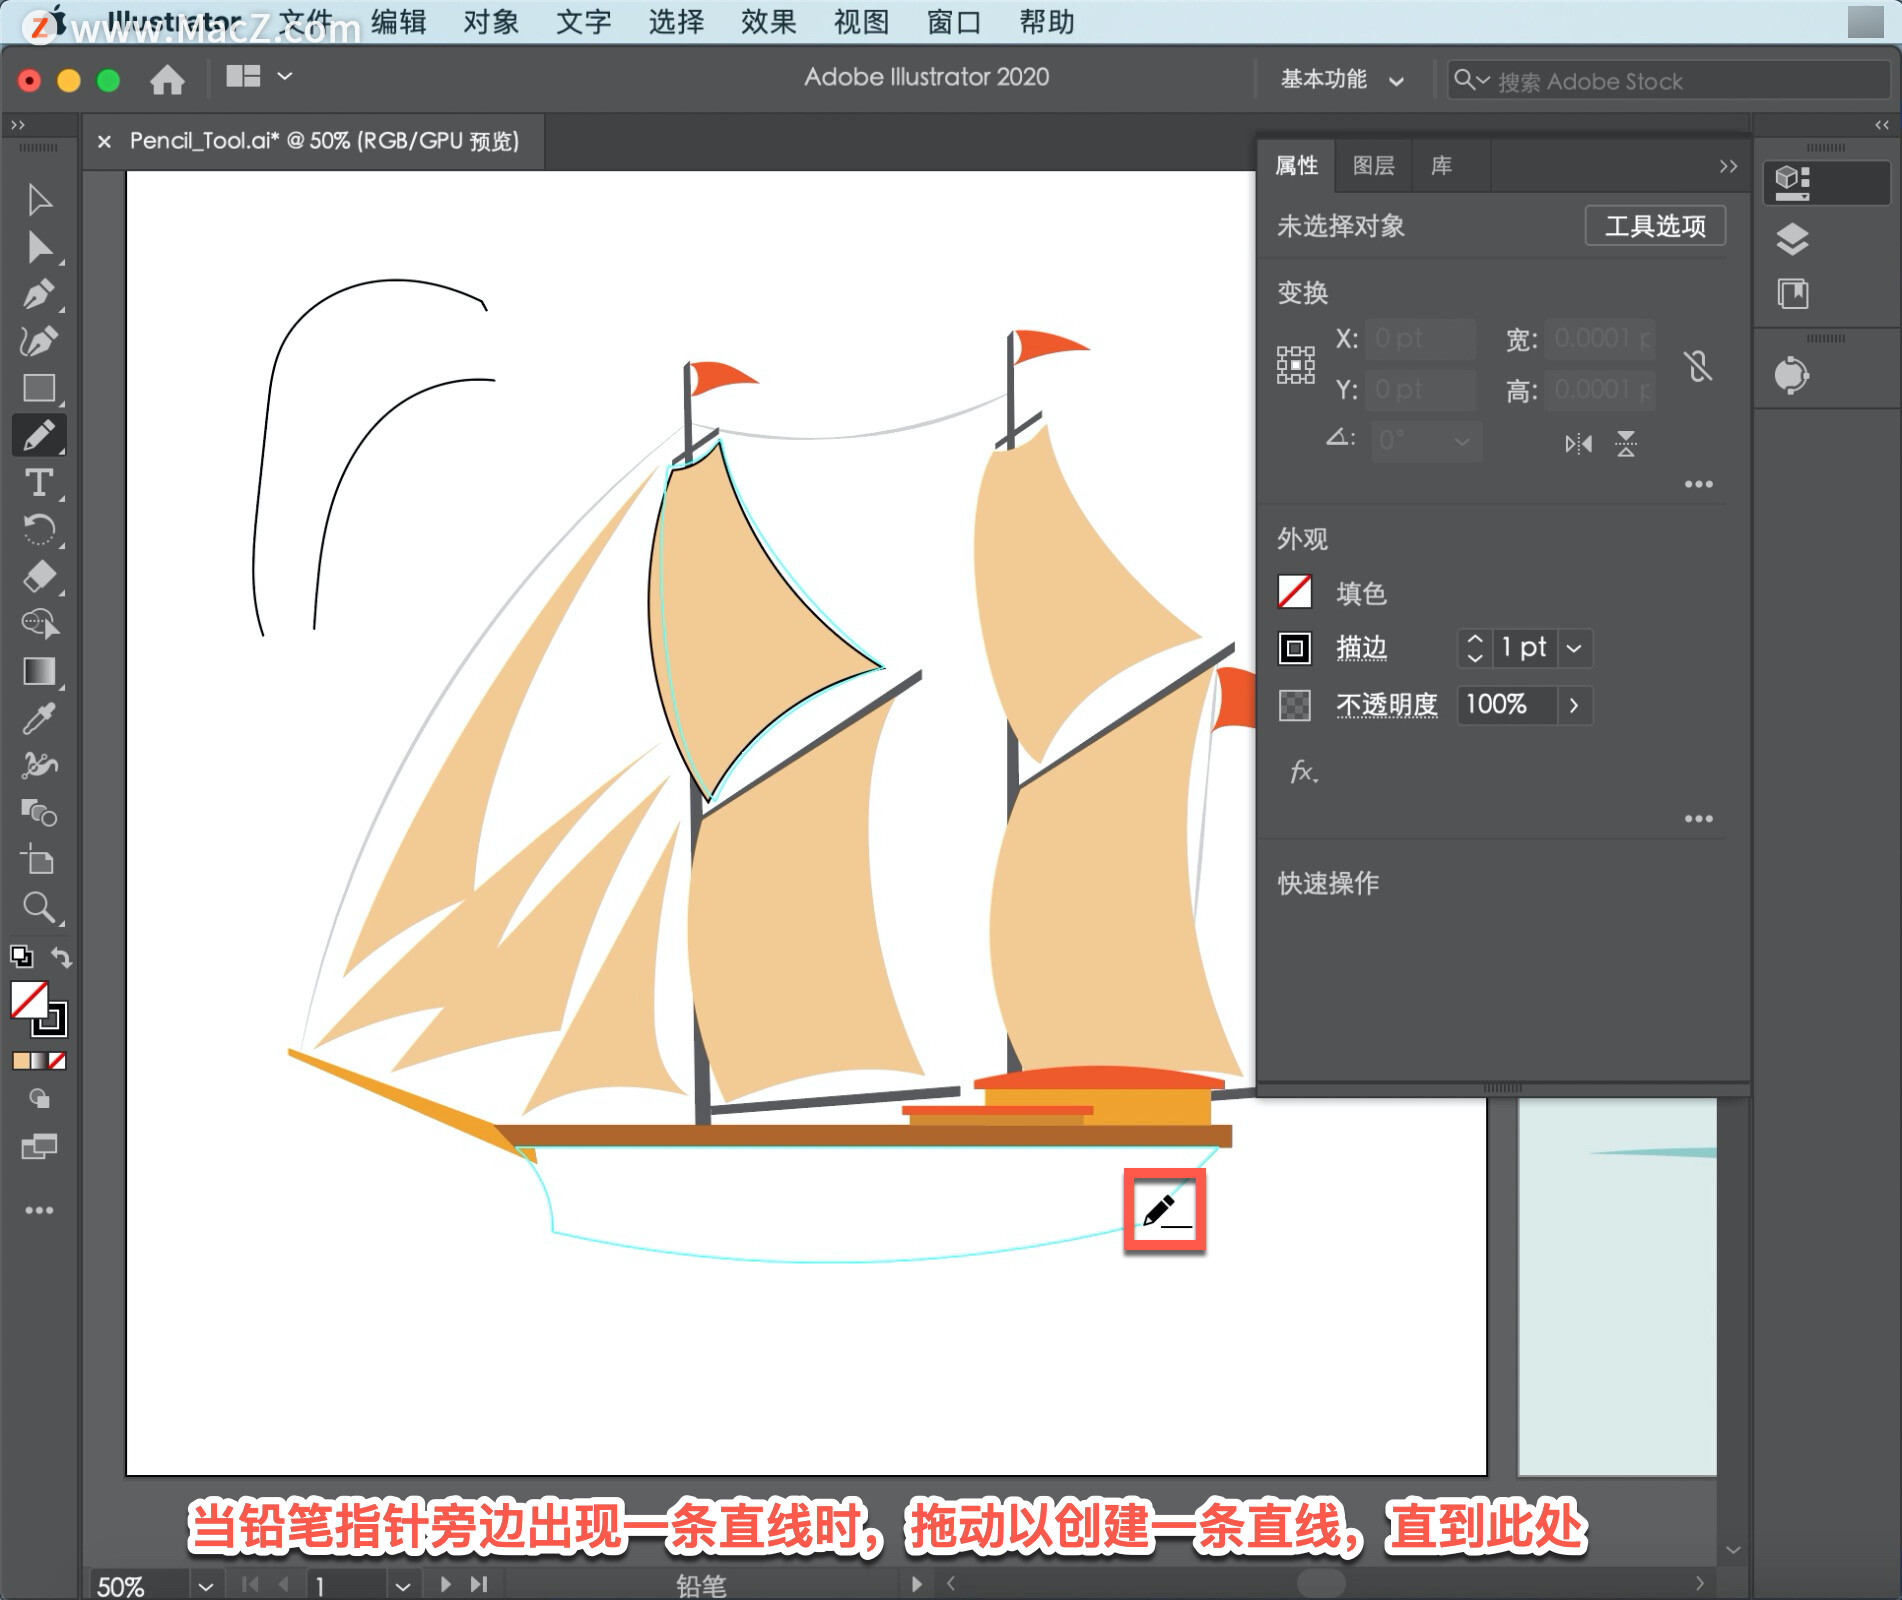Viewport: 1902px width, 1600px height.
Task: Open the artboard number dropdown
Action: coord(402,1586)
